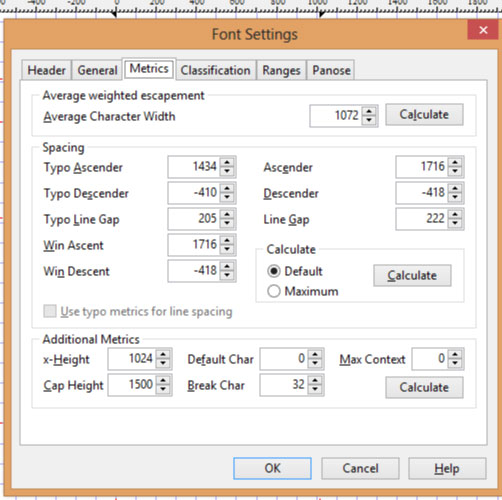Select the Maximum calculate option
This screenshot has width=502, height=500.
point(303,291)
